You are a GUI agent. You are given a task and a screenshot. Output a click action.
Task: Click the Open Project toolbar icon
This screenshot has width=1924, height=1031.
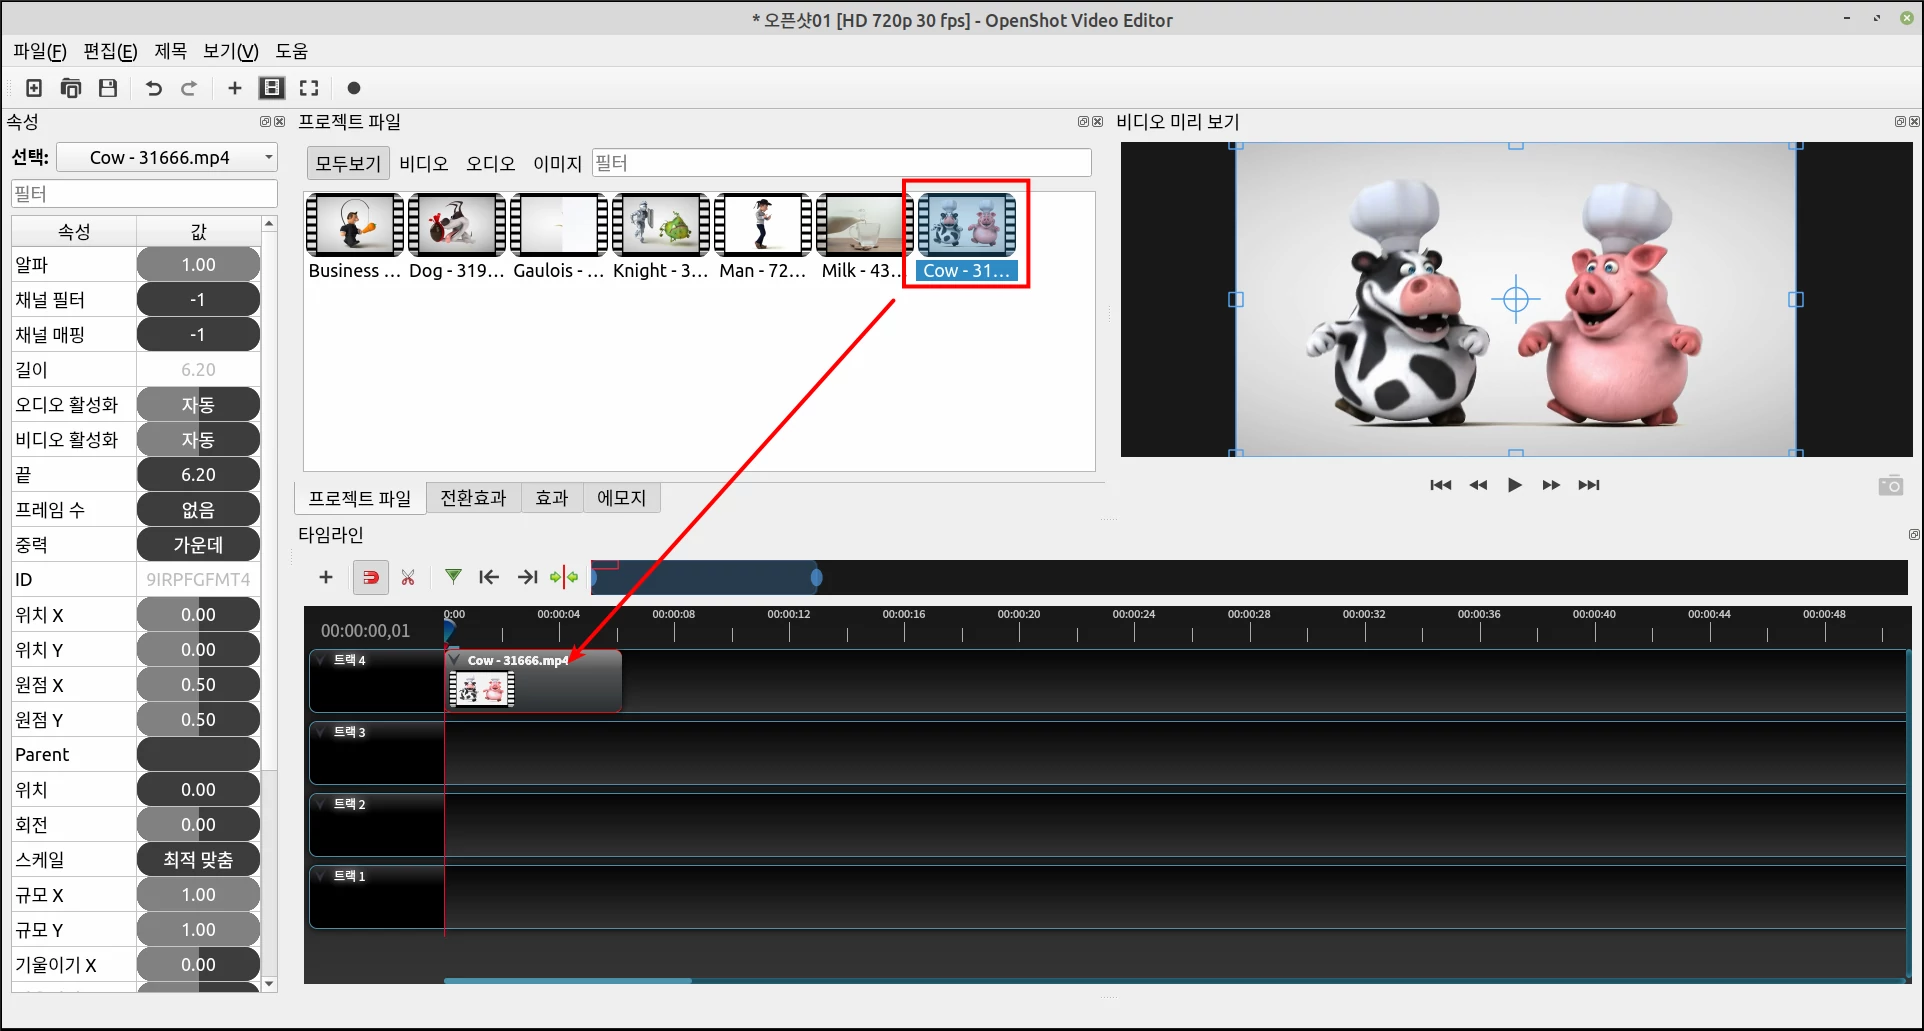click(x=71, y=88)
